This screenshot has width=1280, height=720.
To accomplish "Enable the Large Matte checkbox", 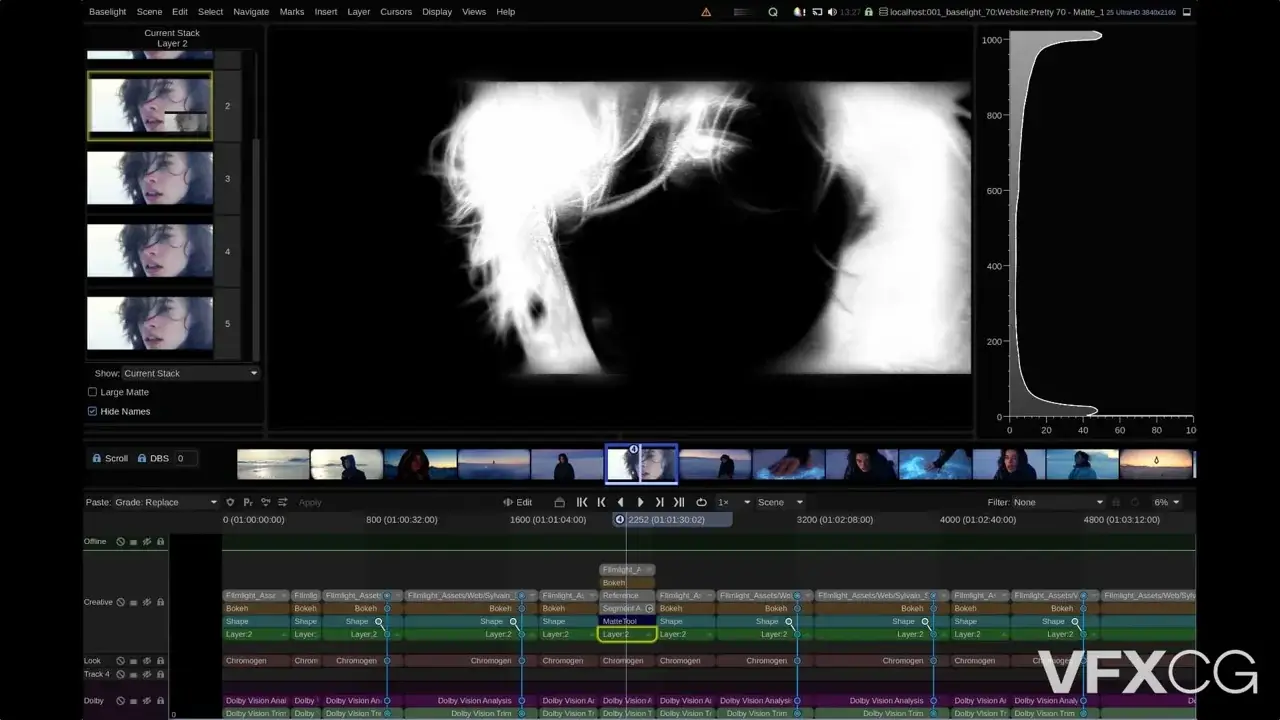I will [93, 392].
